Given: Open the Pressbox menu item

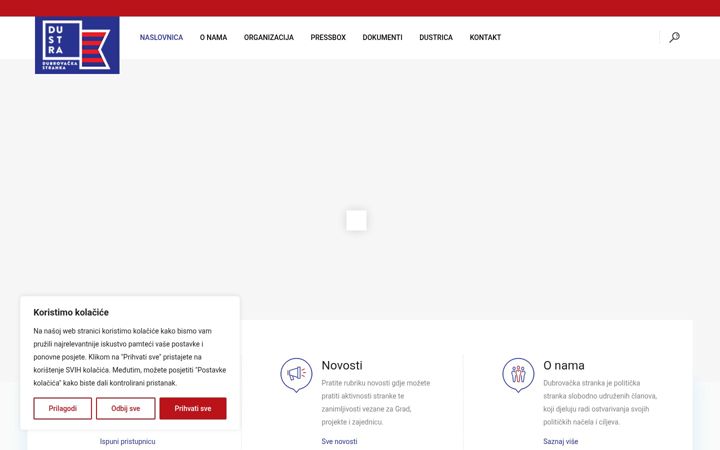Looking at the screenshot, I should click(328, 37).
